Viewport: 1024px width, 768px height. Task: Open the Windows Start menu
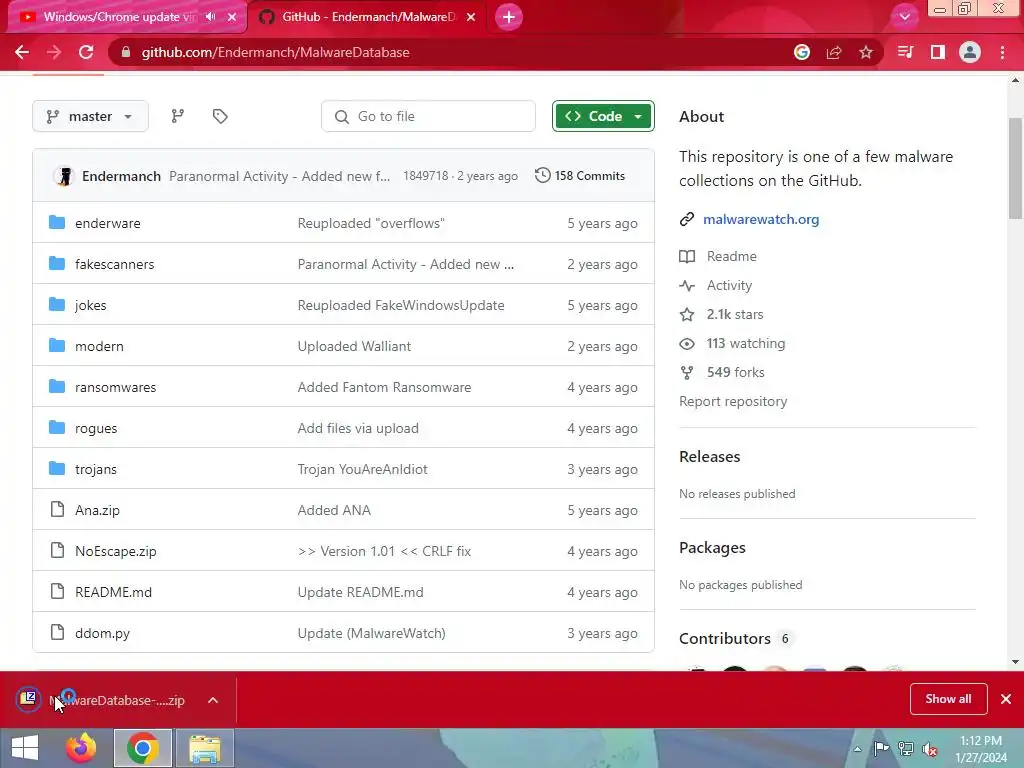(25, 748)
